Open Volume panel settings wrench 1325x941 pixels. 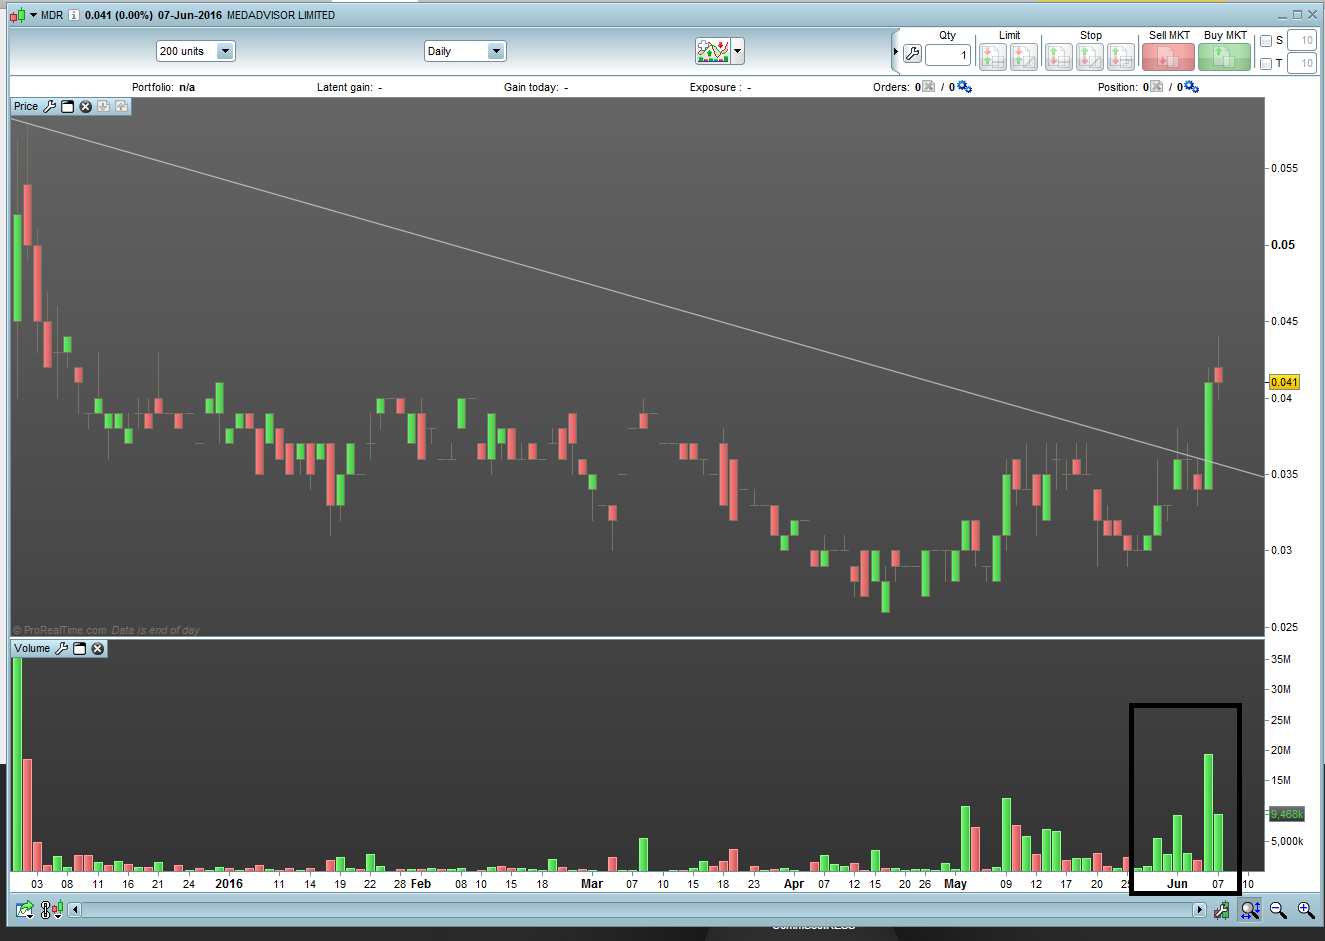point(61,648)
